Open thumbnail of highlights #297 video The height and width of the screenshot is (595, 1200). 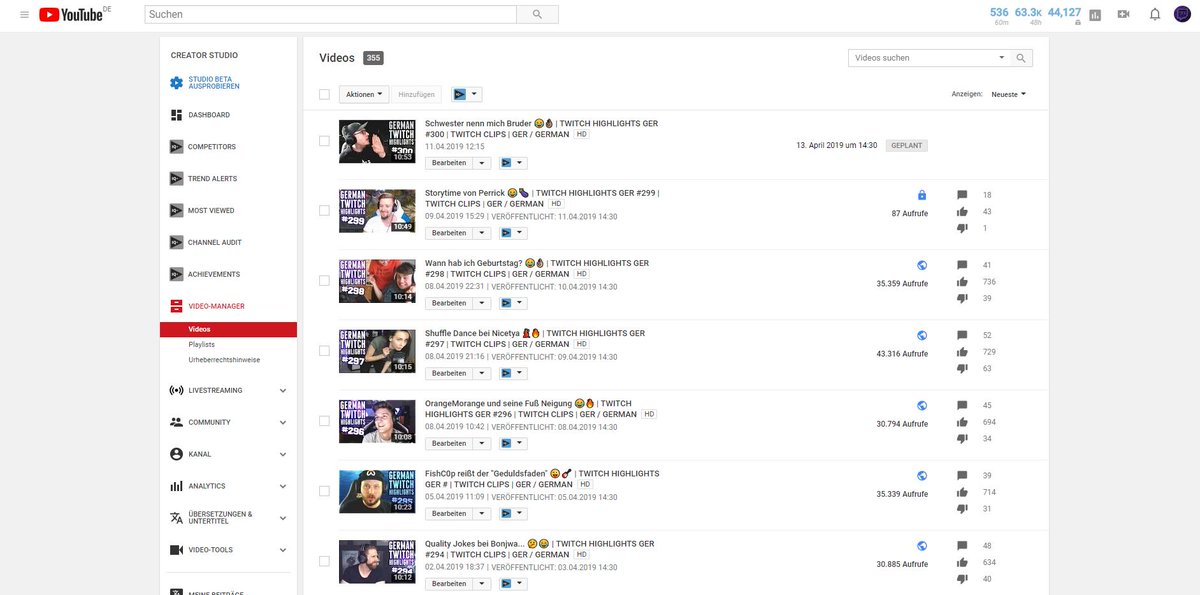[377, 351]
